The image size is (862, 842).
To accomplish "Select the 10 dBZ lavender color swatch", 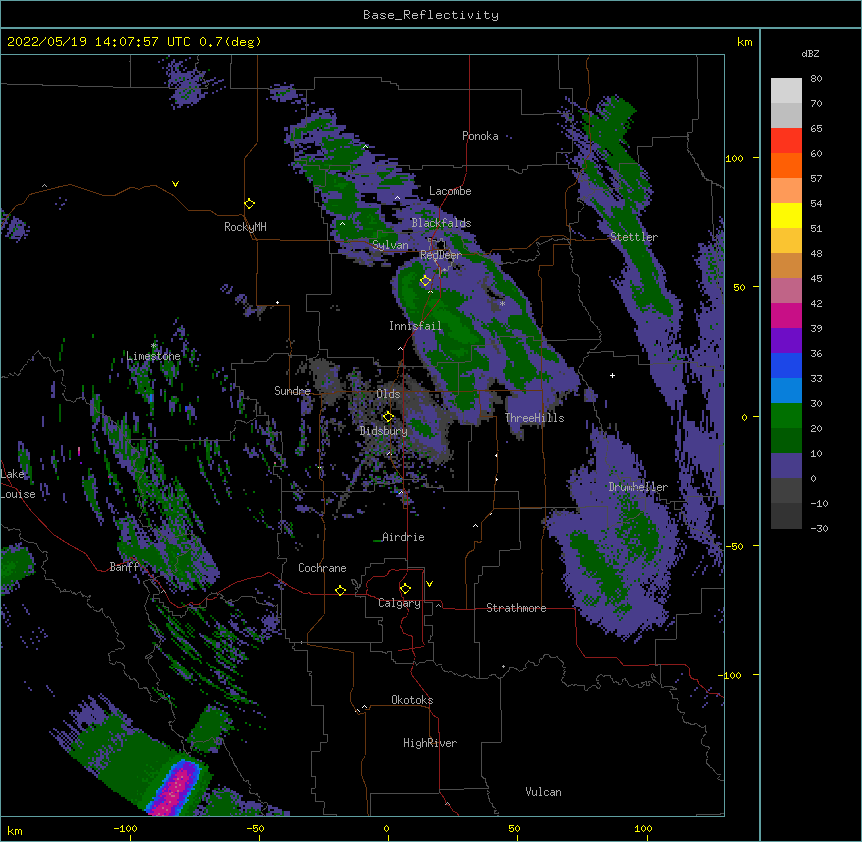I will click(786, 466).
